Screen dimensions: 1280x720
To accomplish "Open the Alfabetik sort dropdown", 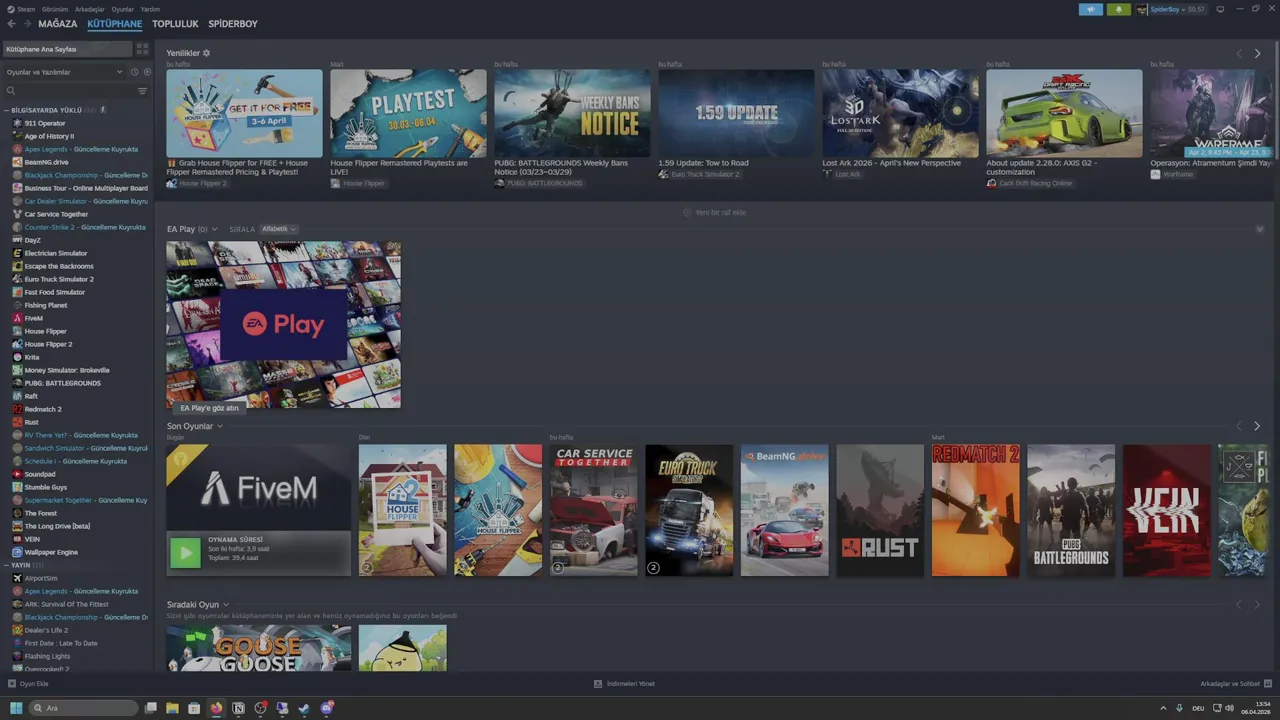I will tap(279, 229).
